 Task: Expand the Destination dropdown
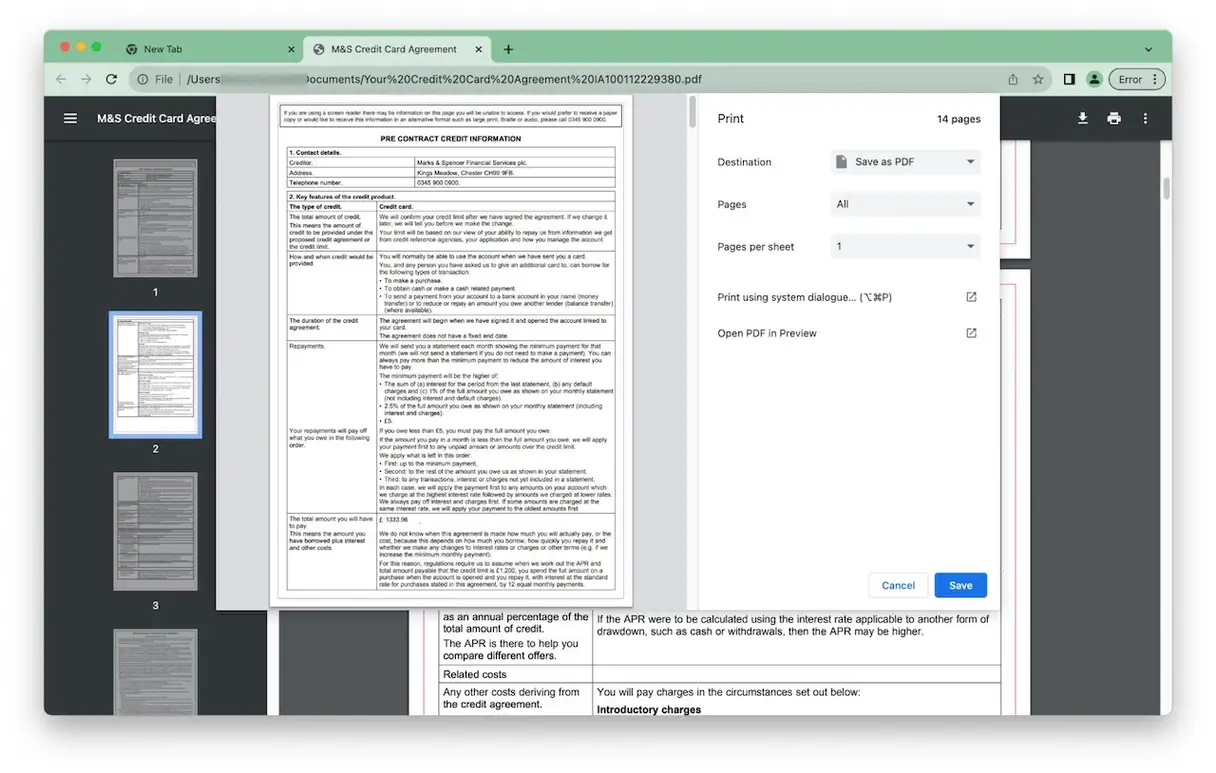(x=905, y=162)
